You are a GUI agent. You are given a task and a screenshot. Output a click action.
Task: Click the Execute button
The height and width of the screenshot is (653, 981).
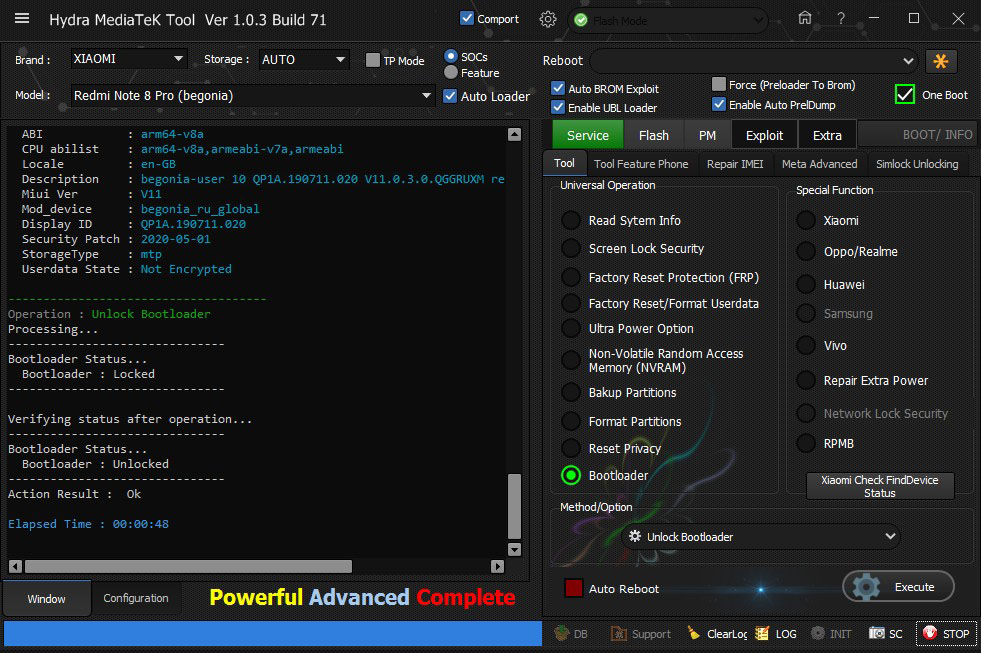[x=898, y=587]
